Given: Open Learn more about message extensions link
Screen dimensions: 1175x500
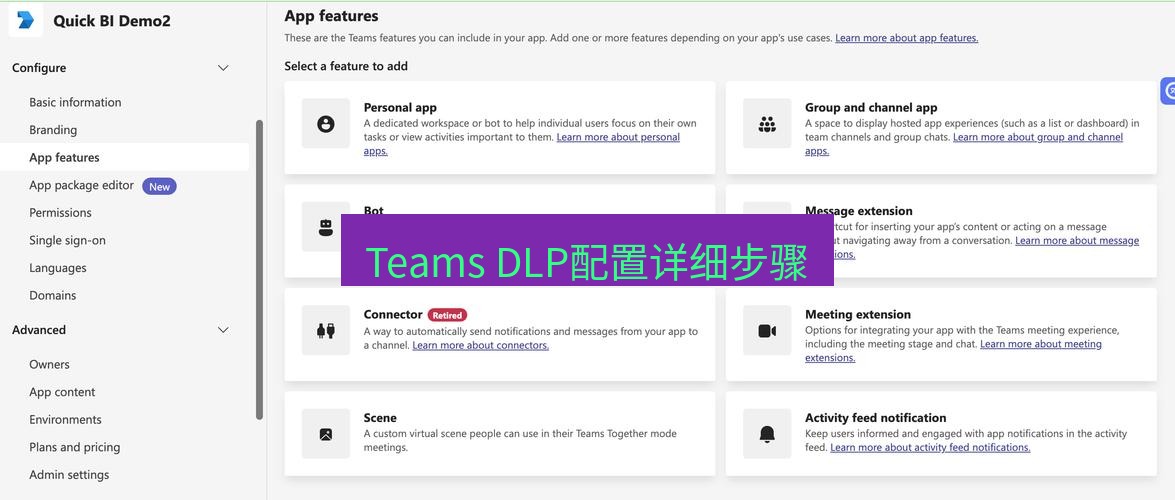Looking at the screenshot, I should [1077, 241].
